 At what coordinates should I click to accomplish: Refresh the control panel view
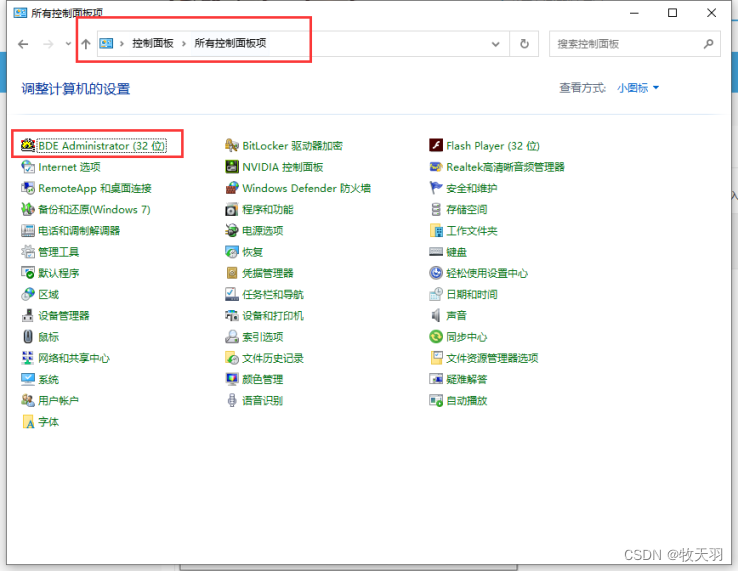pos(524,44)
